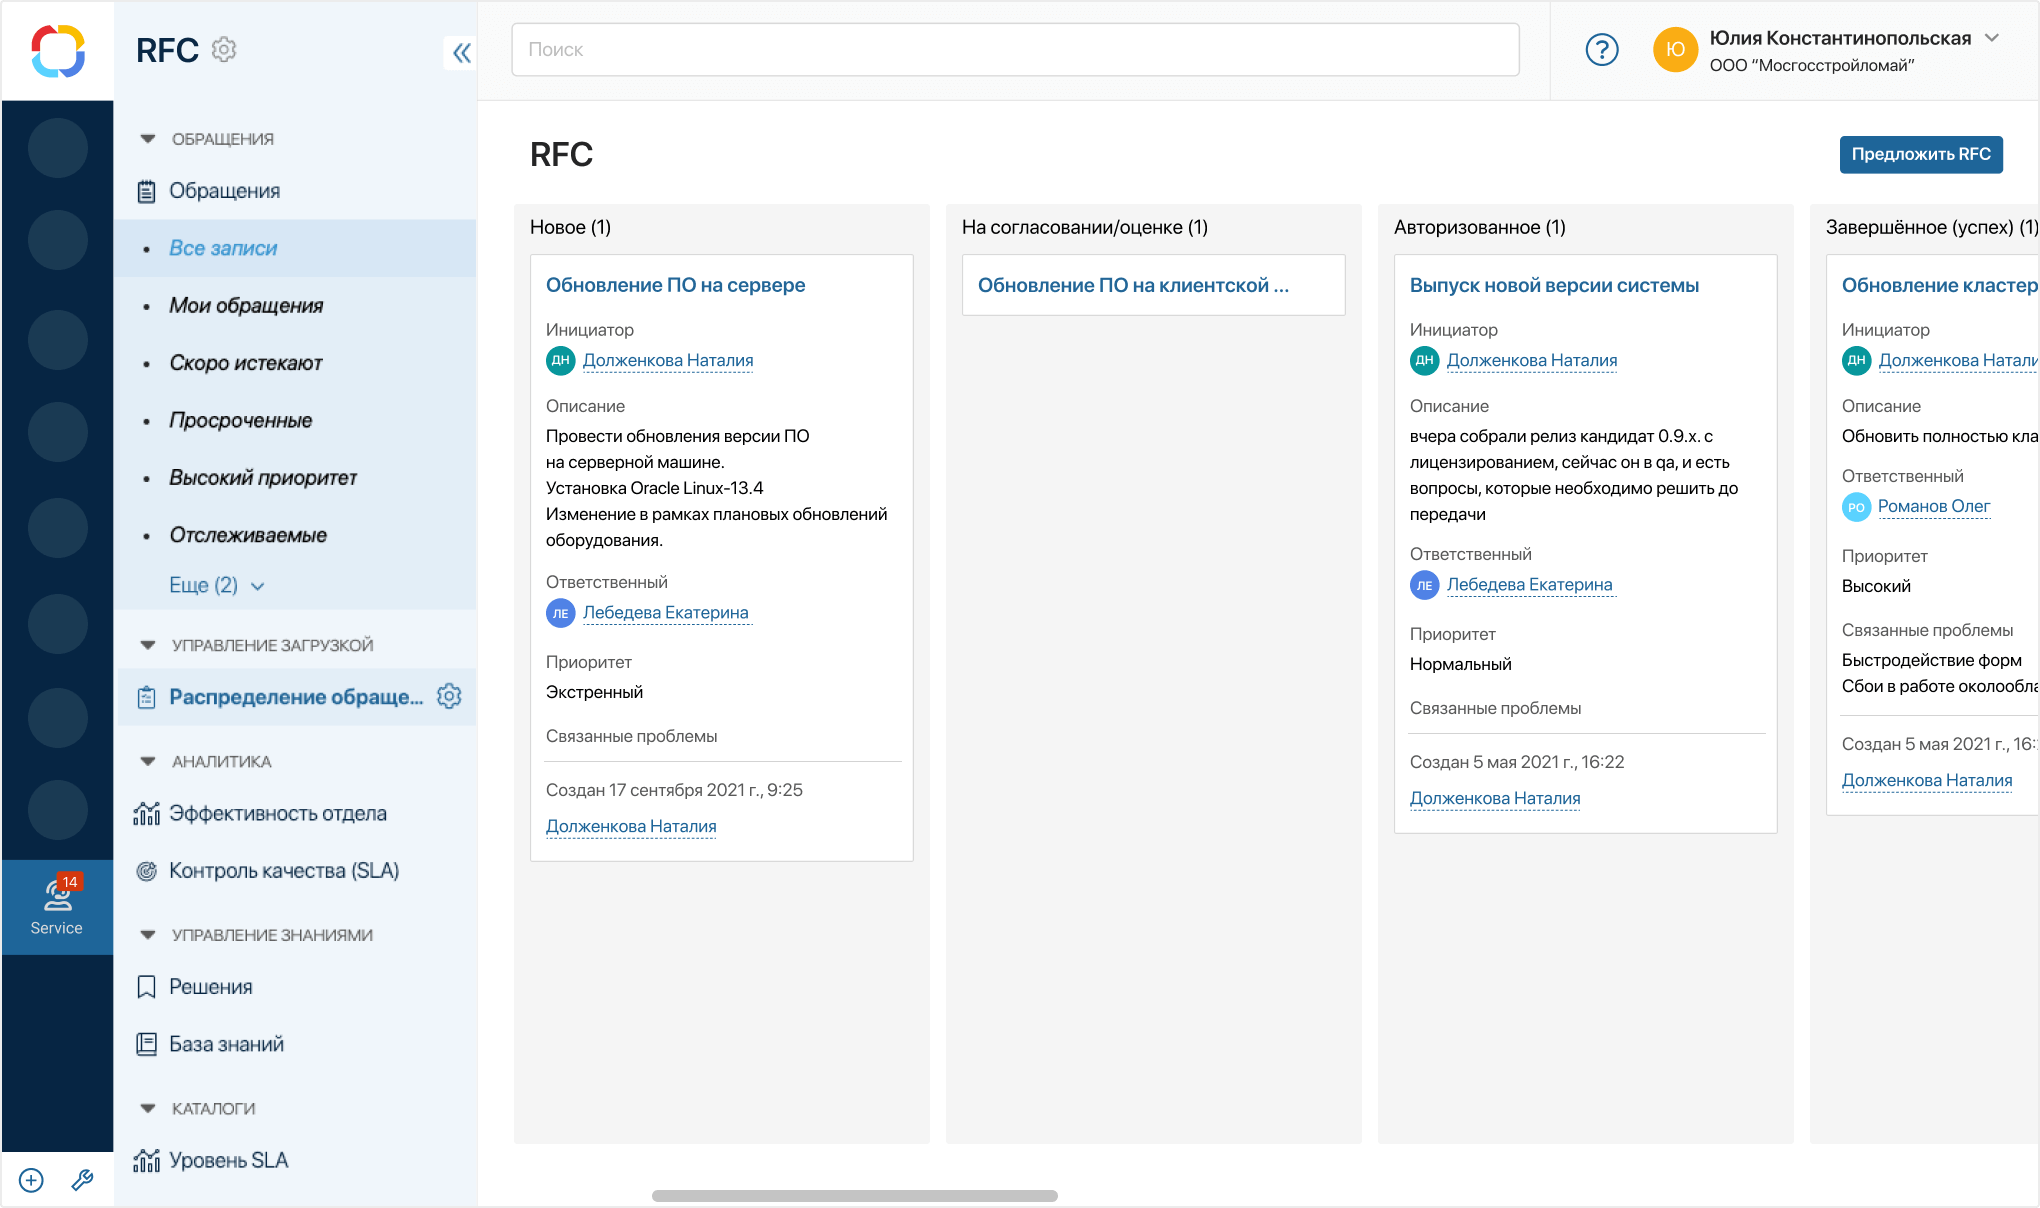The height and width of the screenshot is (1208, 2040).
Task: Click the Контроль качества target icon
Action: 147,871
